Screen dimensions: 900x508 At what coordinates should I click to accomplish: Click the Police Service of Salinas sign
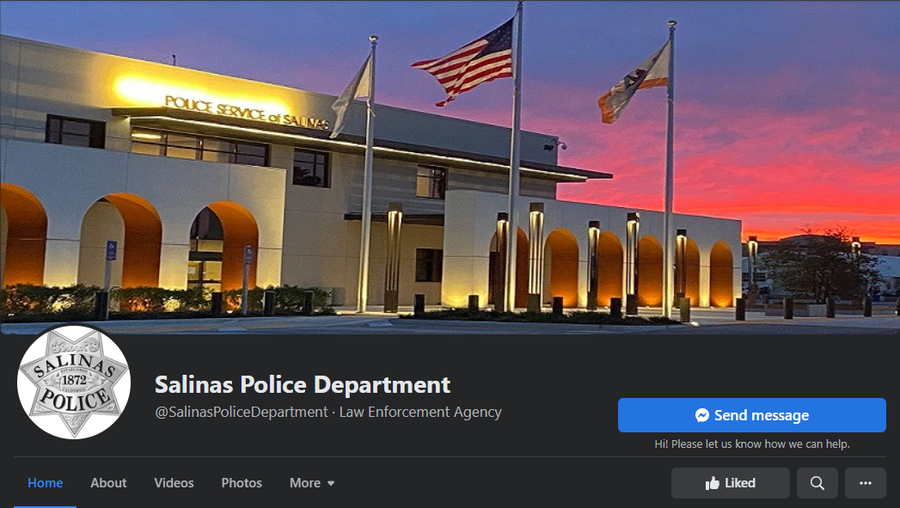click(247, 112)
